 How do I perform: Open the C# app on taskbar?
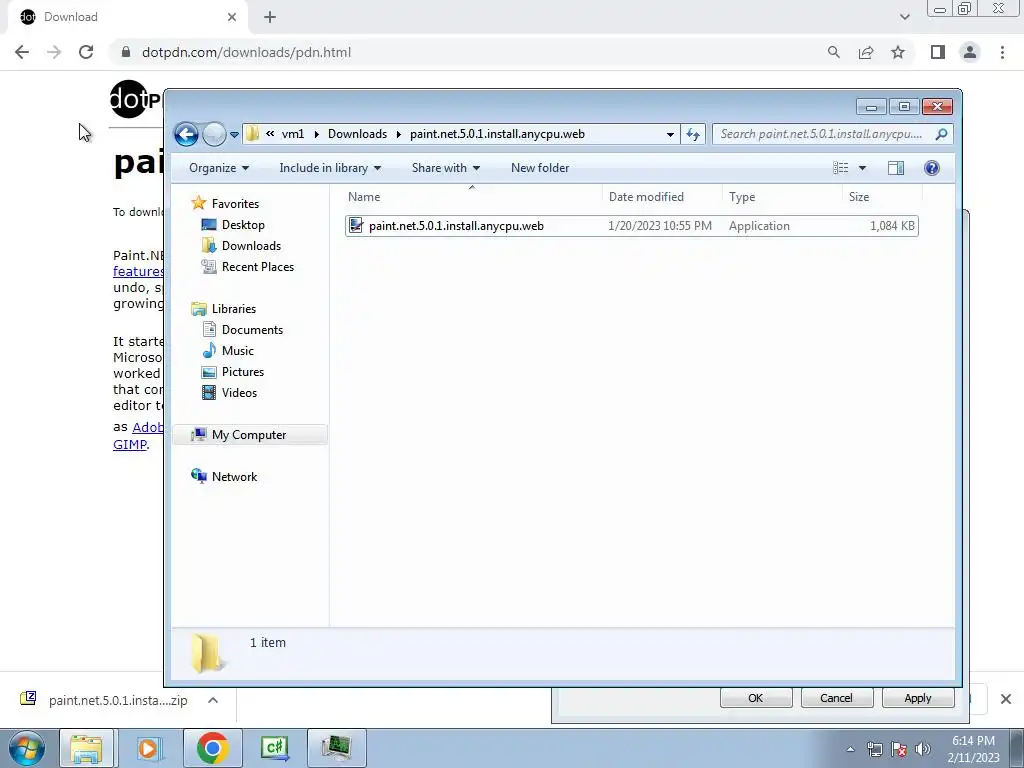pos(275,748)
